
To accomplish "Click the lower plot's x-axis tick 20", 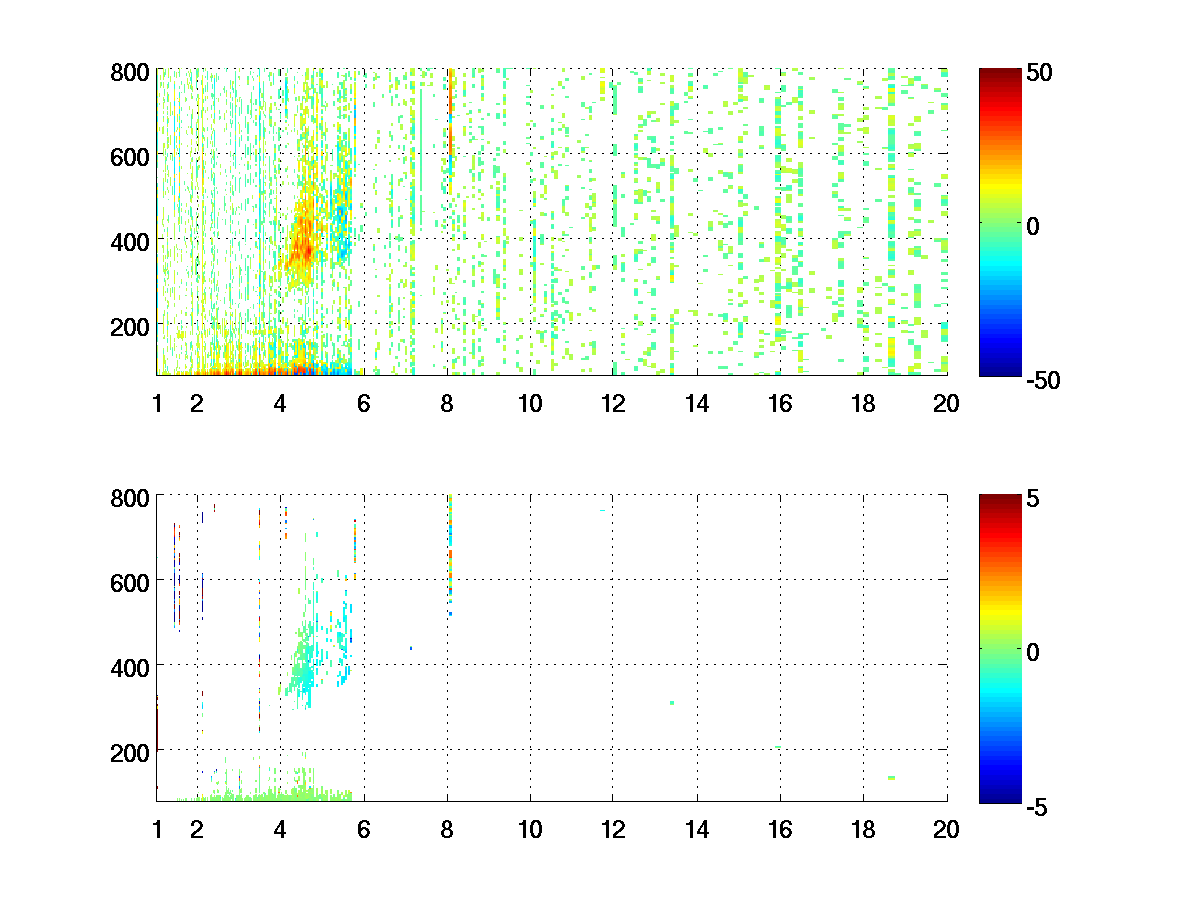I will 946,829.
